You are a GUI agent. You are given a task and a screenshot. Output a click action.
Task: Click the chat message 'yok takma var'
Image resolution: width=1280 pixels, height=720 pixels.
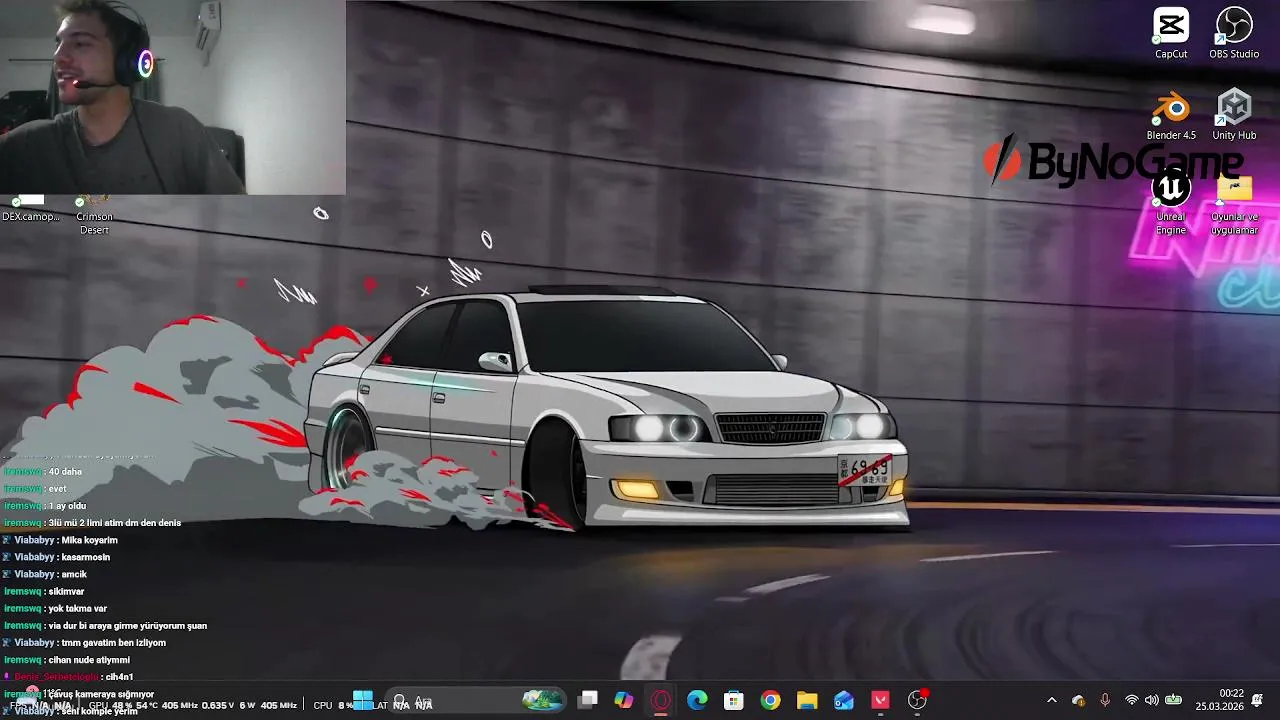coord(77,609)
